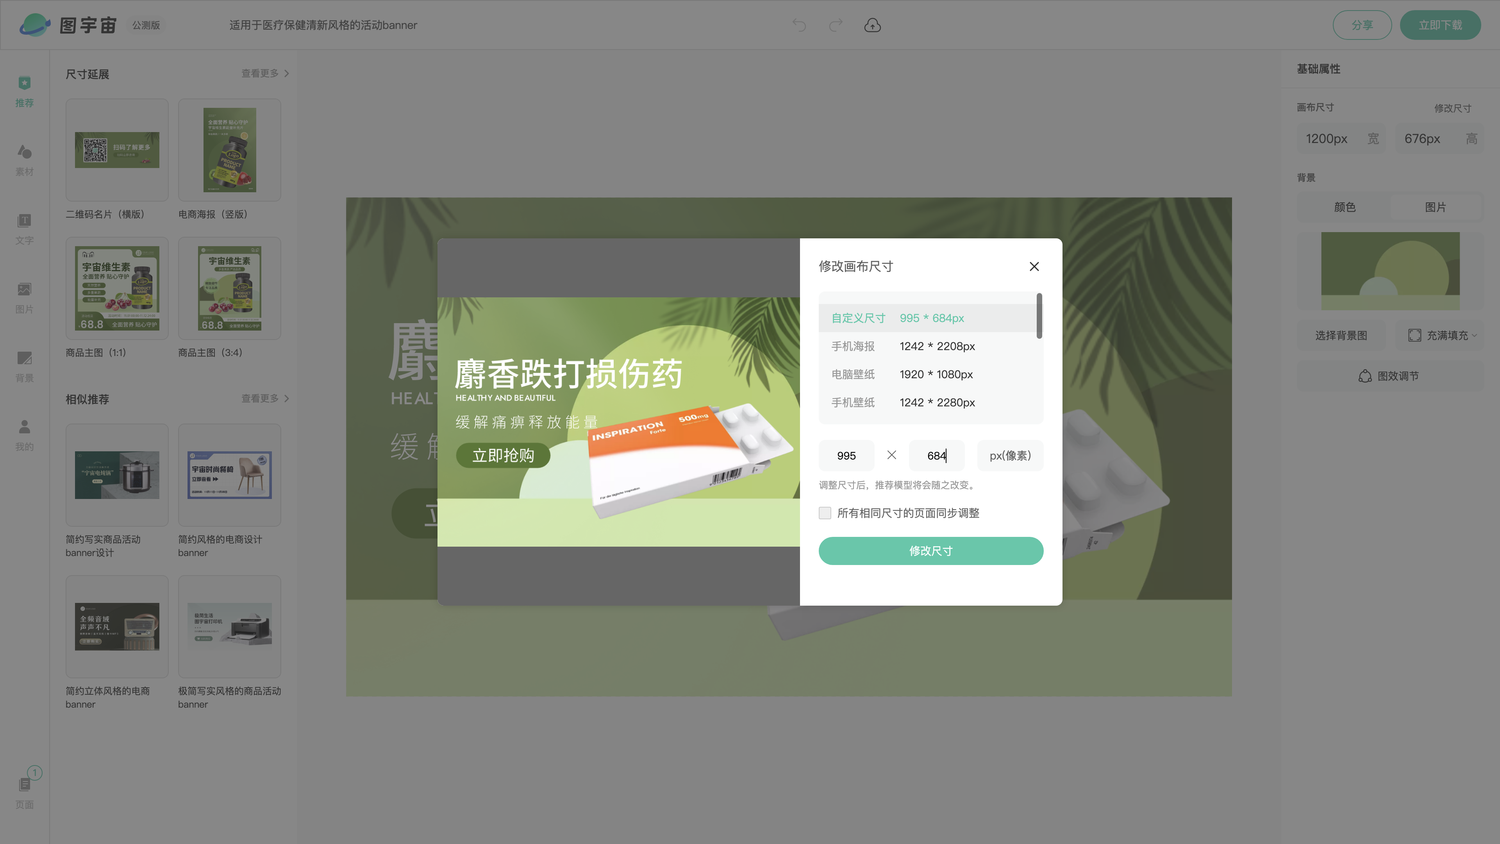Select the 电商海报（竖版）thumbnail
Image resolution: width=1500 pixels, height=844 pixels.
[229, 150]
